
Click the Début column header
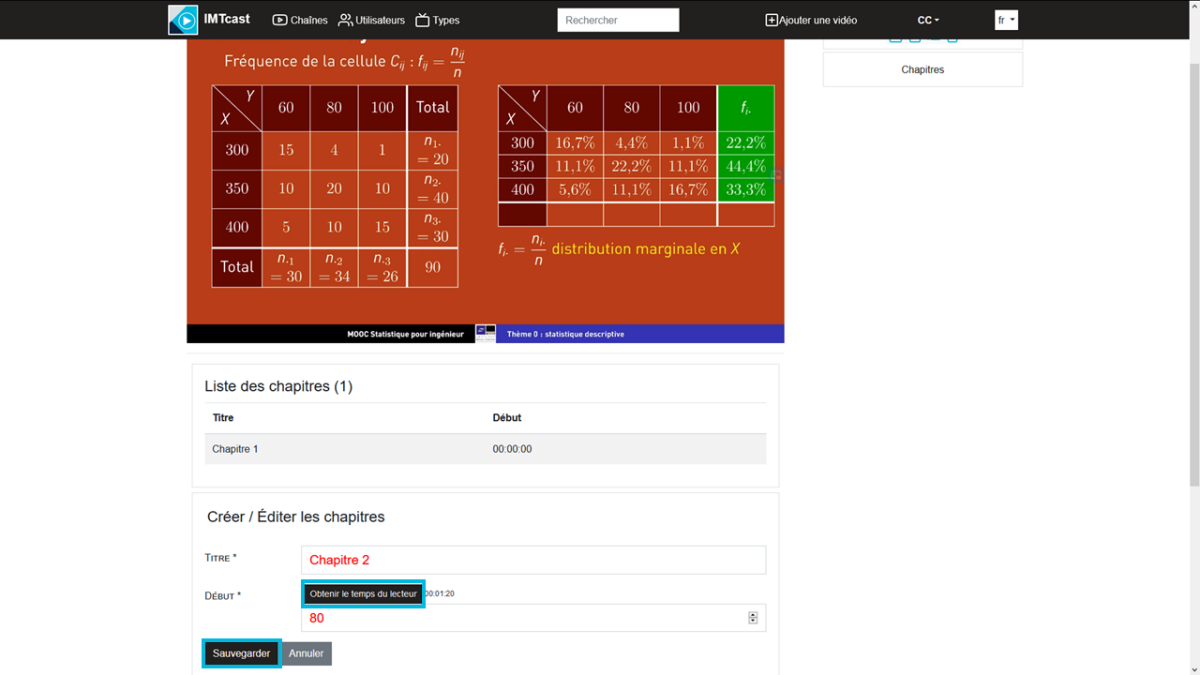tap(507, 418)
